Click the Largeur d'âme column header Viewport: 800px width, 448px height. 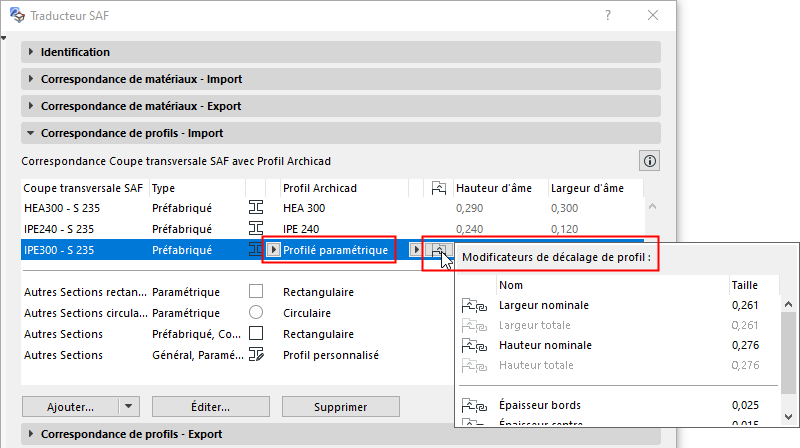[x=595, y=188]
